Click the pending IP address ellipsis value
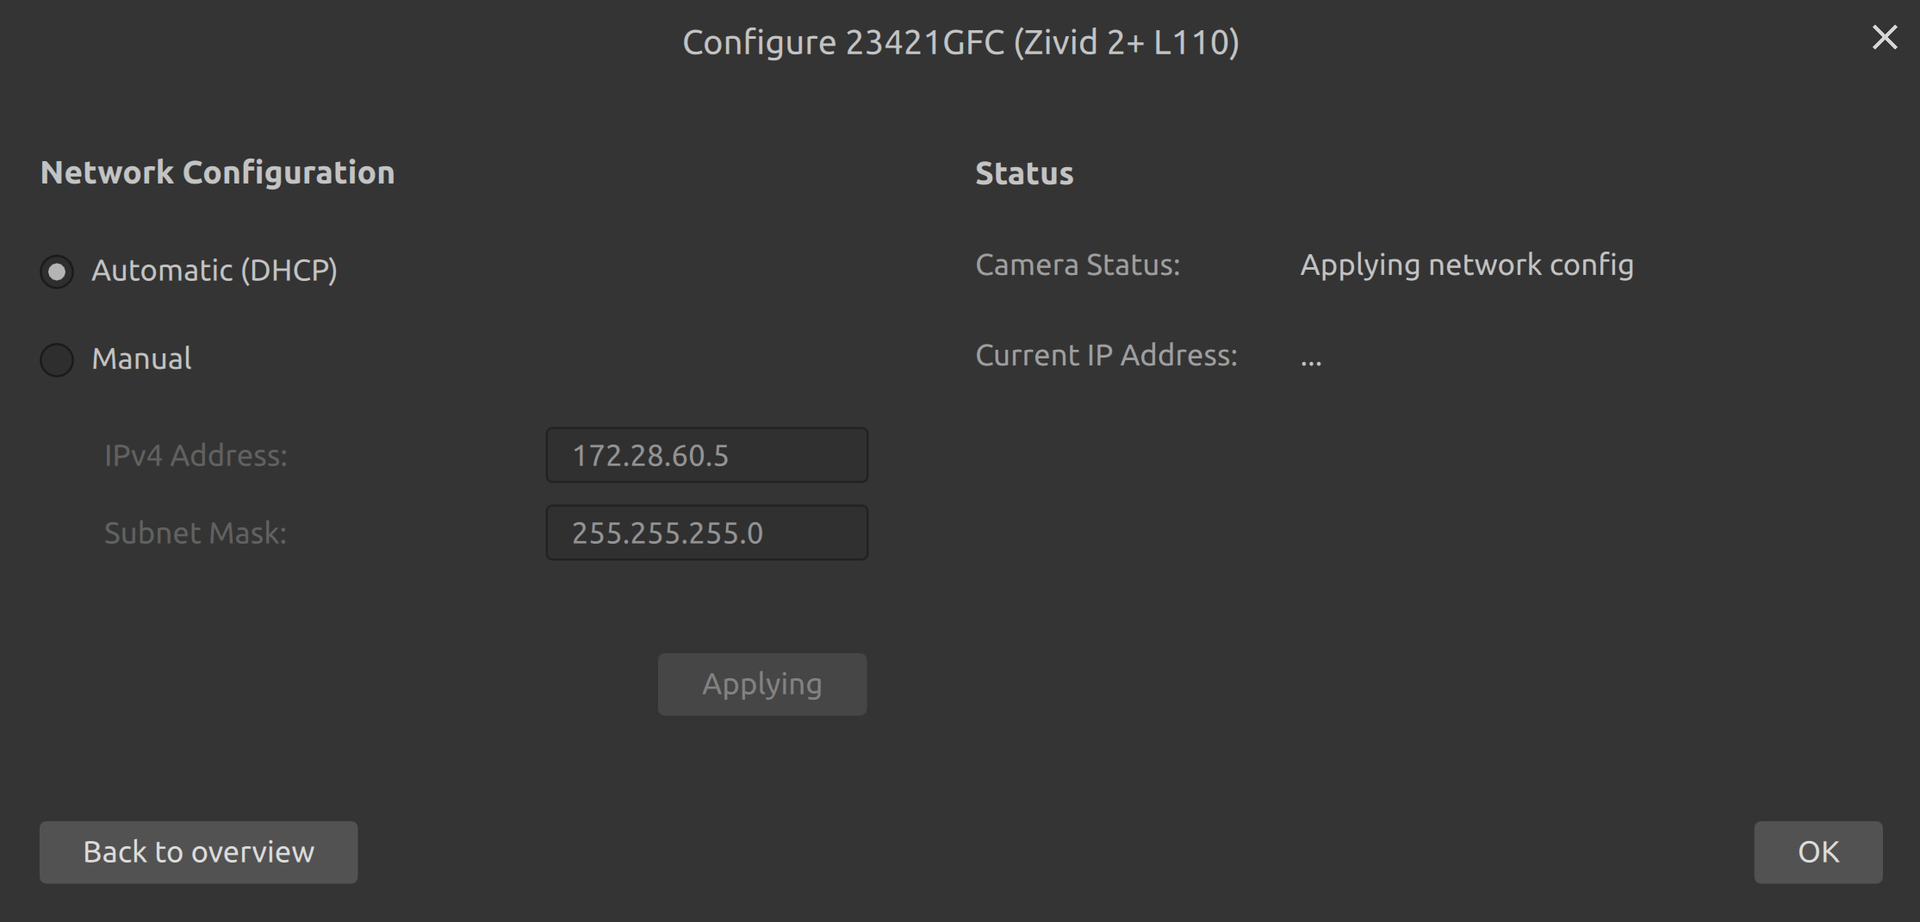Screen dimensions: 1920x922 tap(1311, 360)
